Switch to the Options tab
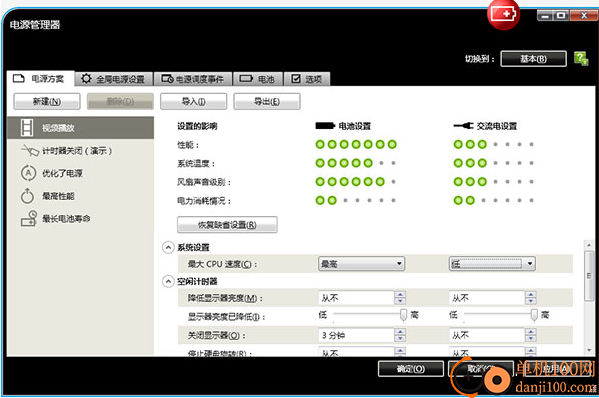 (x=307, y=79)
